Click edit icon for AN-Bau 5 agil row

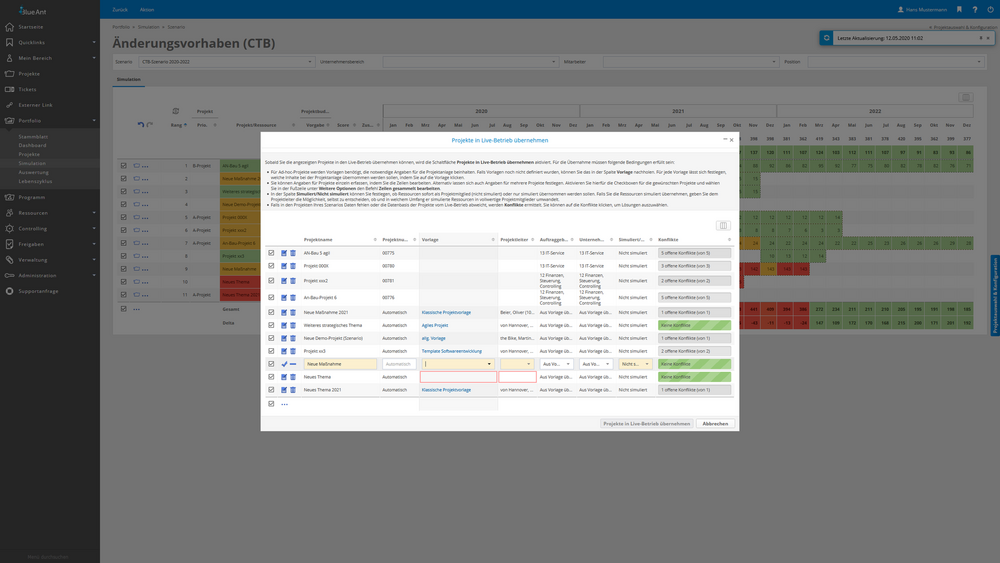pyautogui.click(x=284, y=253)
